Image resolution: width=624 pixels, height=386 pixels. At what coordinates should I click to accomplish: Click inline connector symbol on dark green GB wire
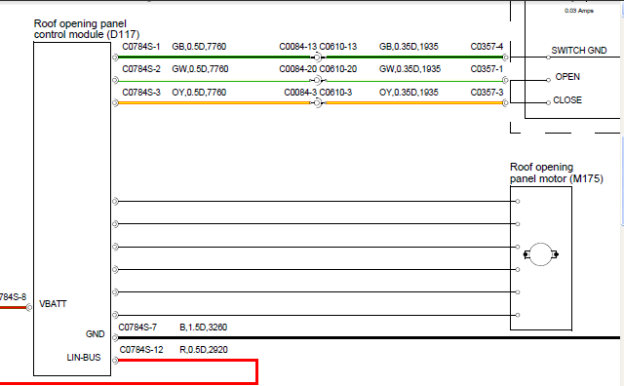click(317, 57)
